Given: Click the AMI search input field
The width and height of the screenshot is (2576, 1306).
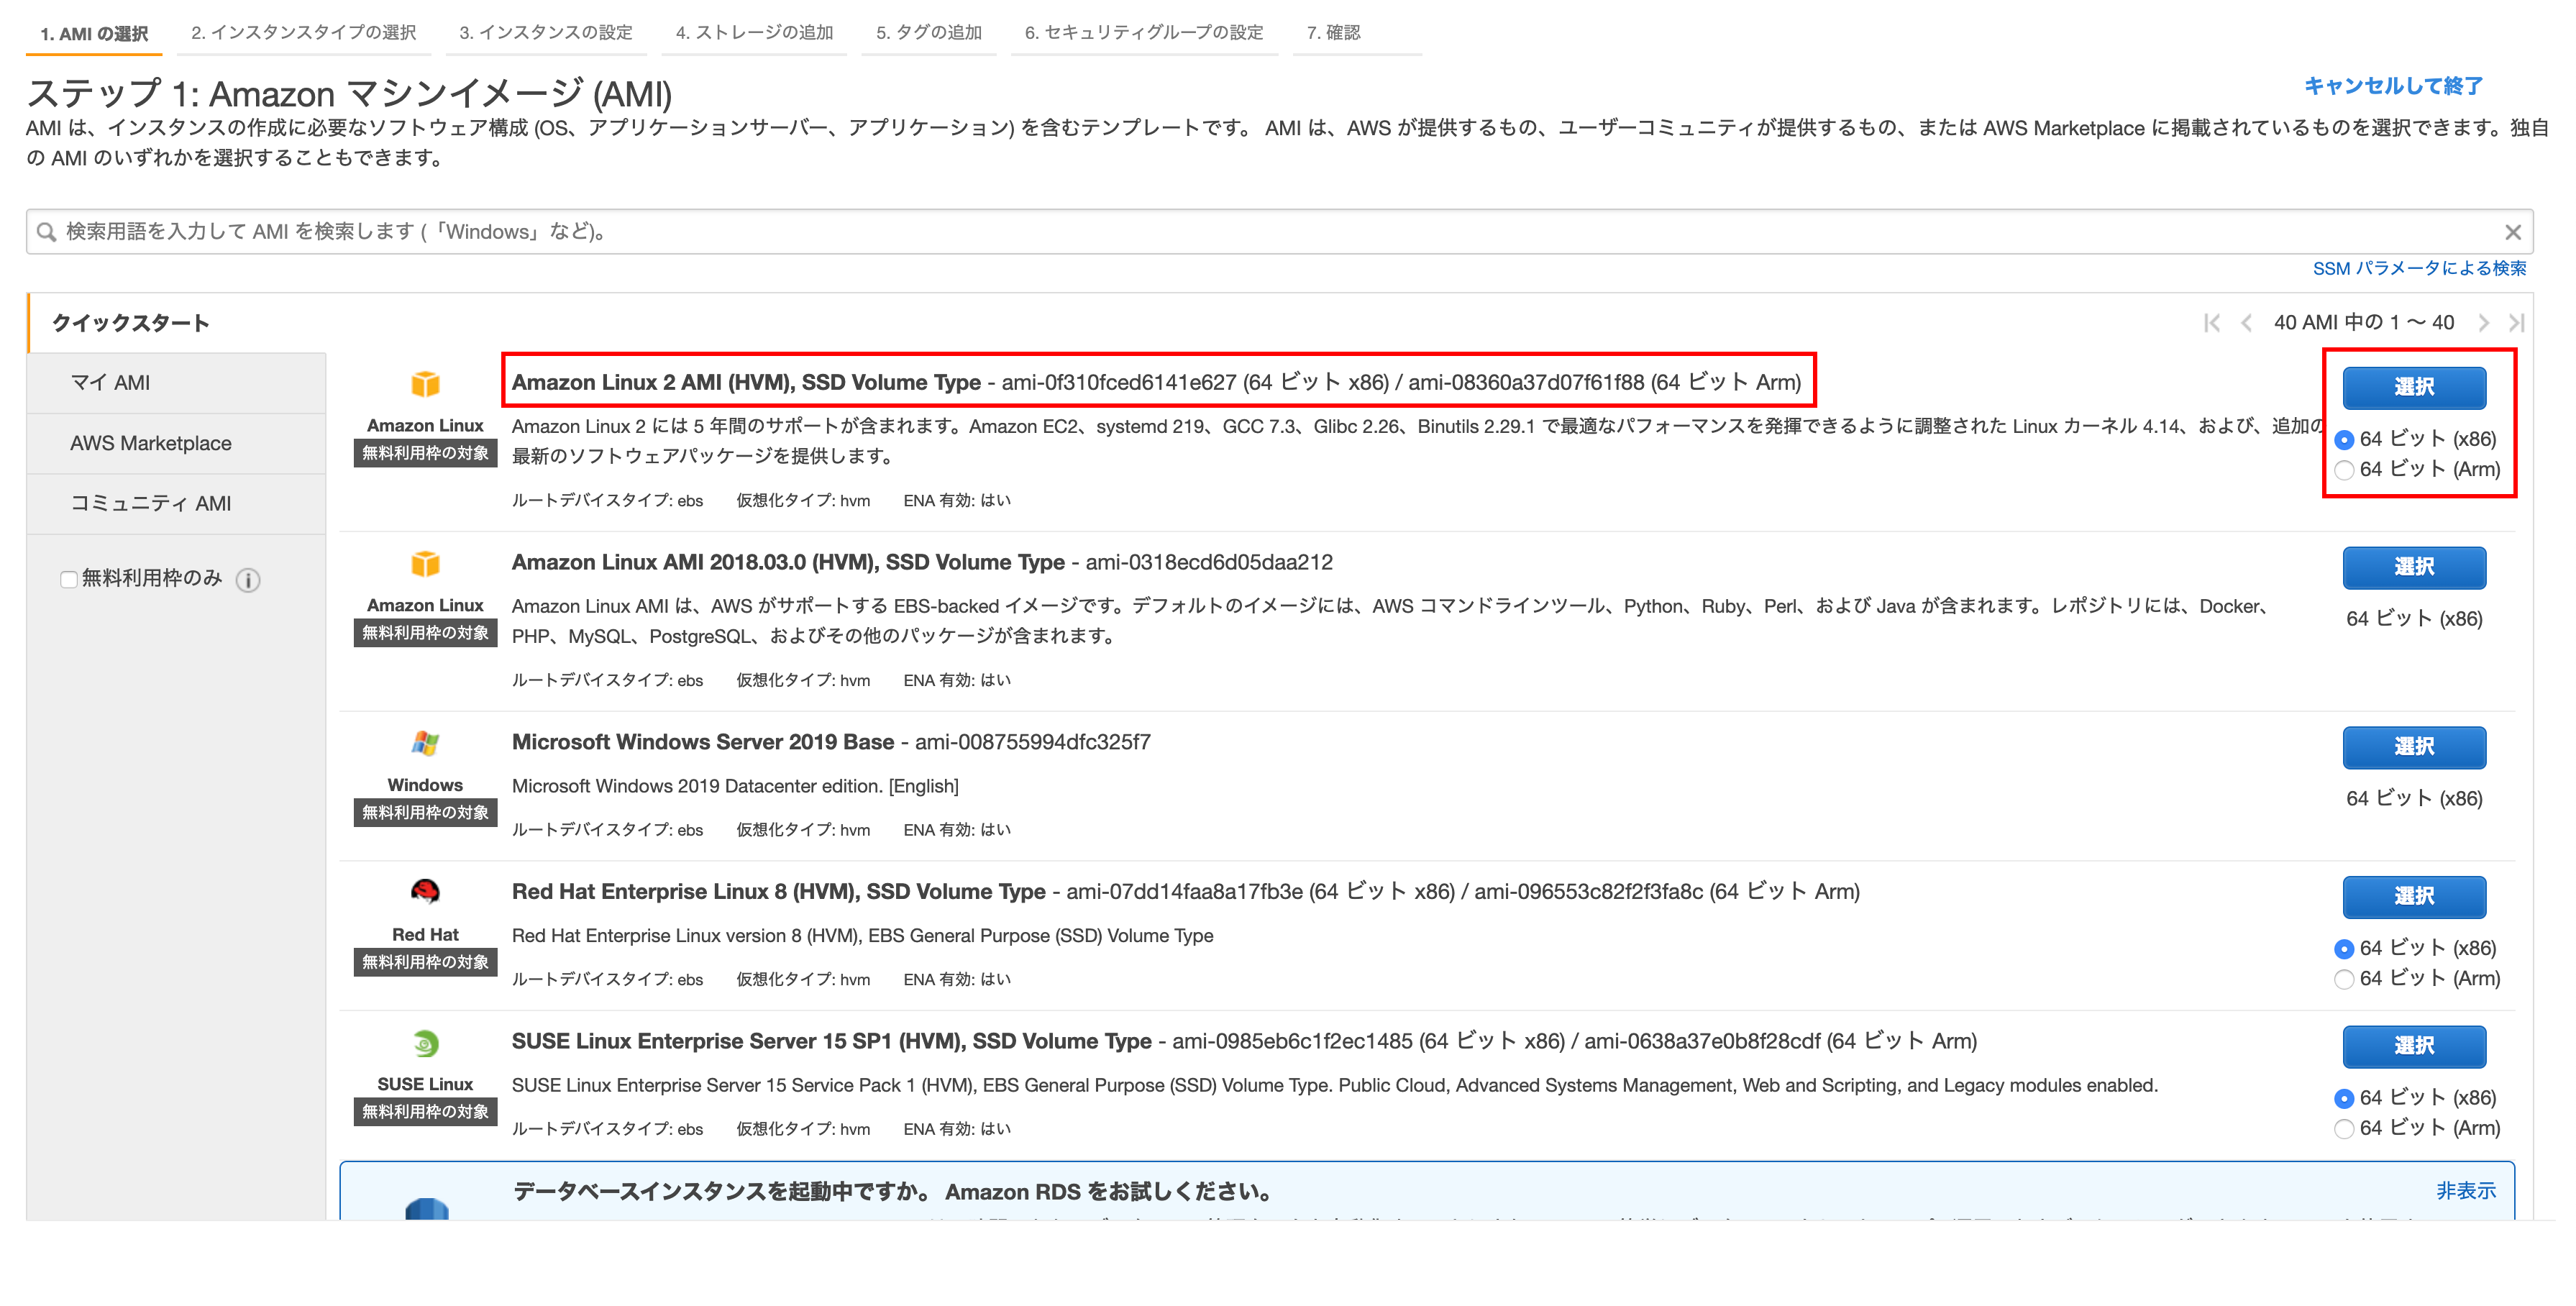Looking at the screenshot, I should (x=1200, y=232).
